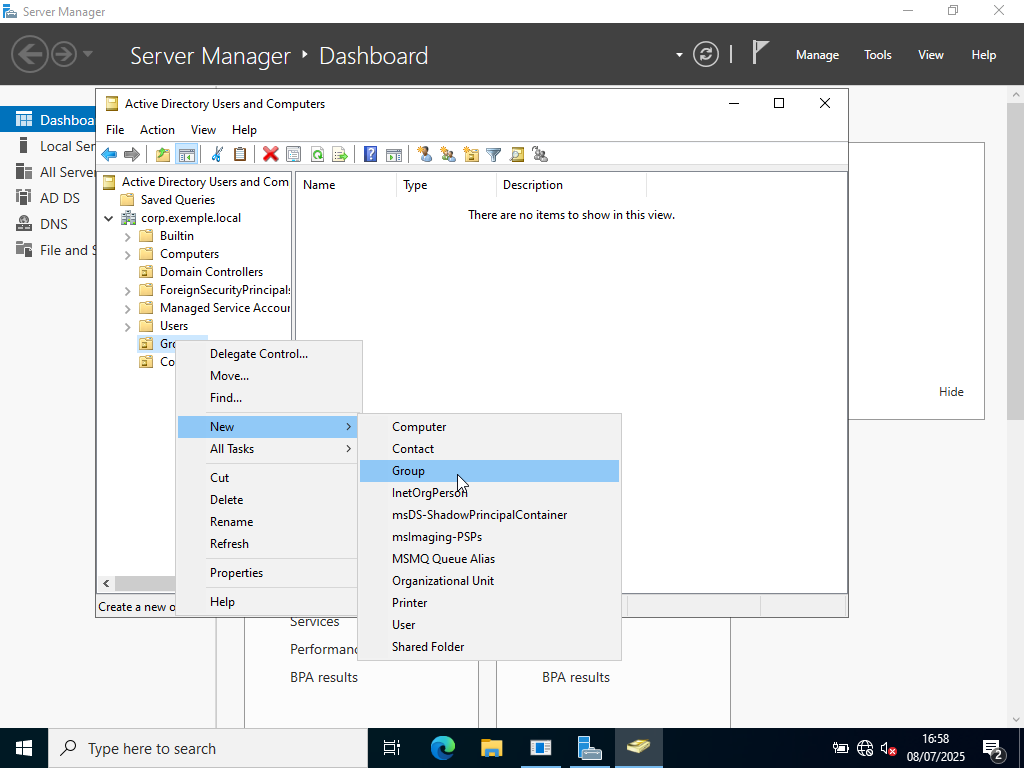1024x768 pixels.
Task: Click the network globe tray icon
Action: coord(865,748)
